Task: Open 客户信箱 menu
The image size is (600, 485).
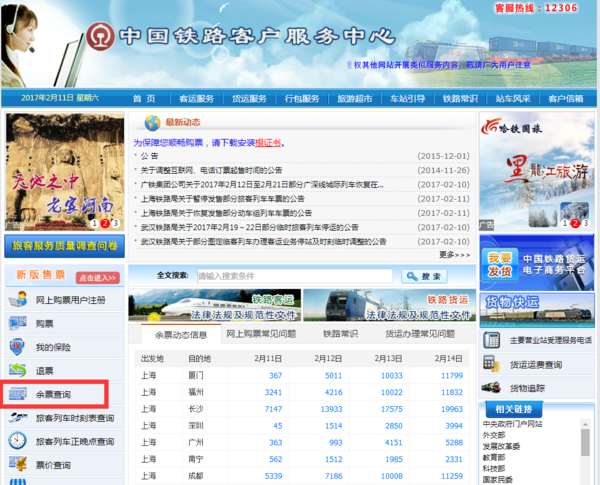Action: pyautogui.click(x=566, y=98)
